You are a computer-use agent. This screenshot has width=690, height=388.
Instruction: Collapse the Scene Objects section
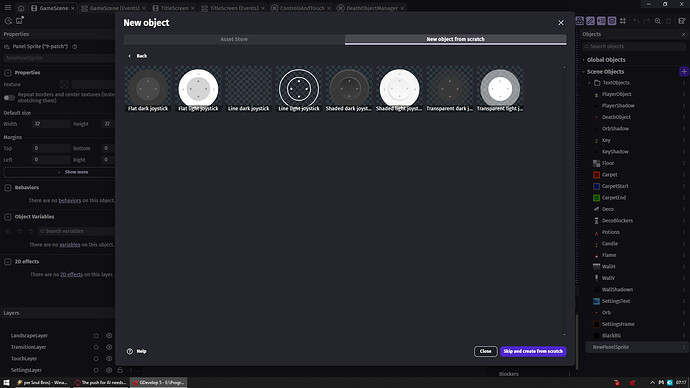[x=584, y=72]
